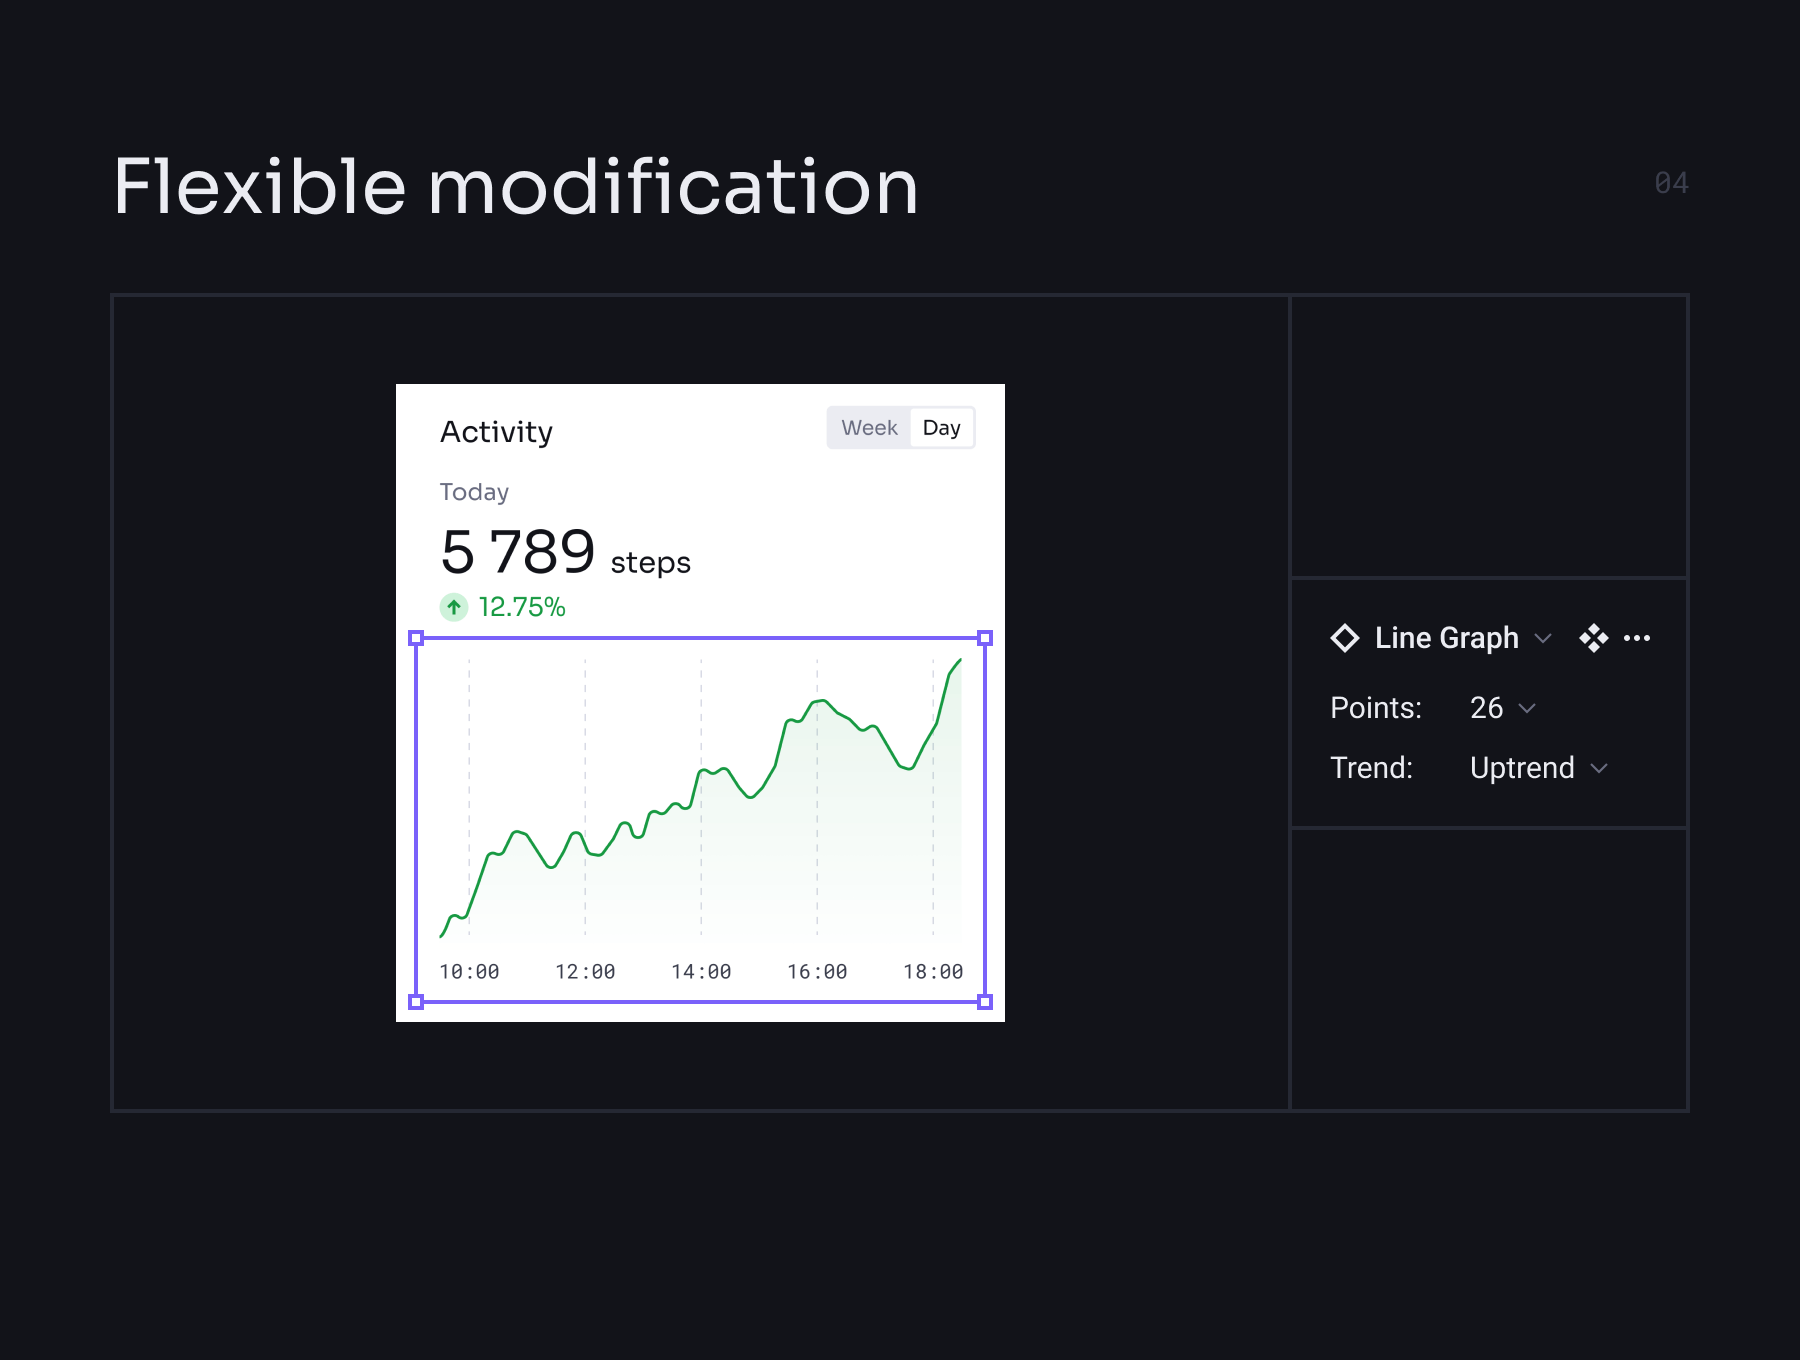Click the top-left selection handle of chart

[417, 638]
